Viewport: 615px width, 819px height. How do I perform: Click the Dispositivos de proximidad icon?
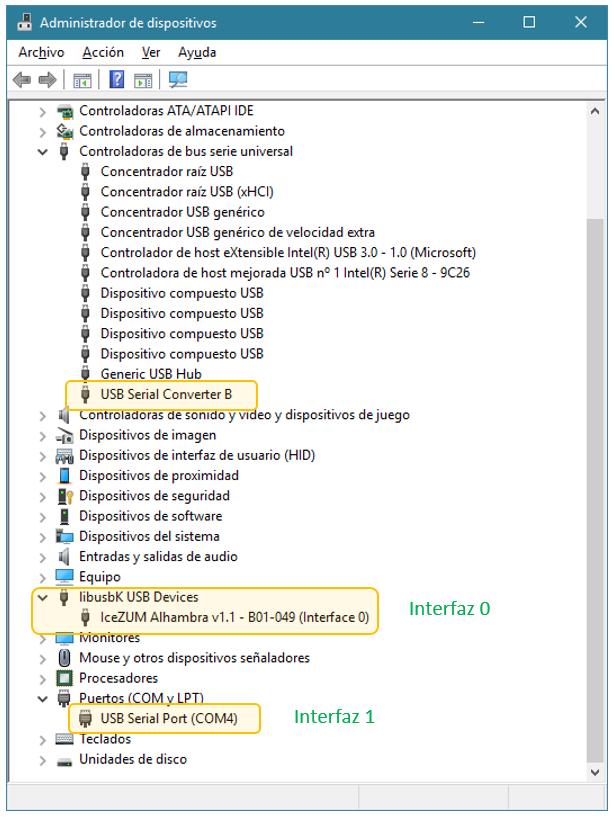[x=64, y=476]
